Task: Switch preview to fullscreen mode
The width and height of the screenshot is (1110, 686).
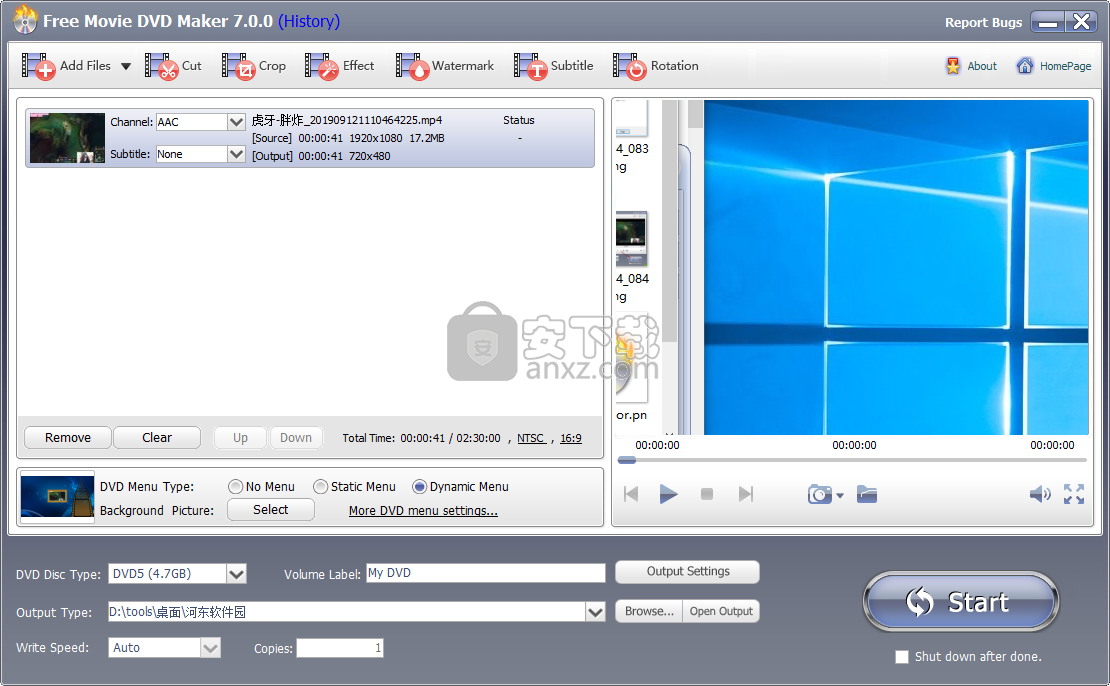Action: click(x=1074, y=493)
